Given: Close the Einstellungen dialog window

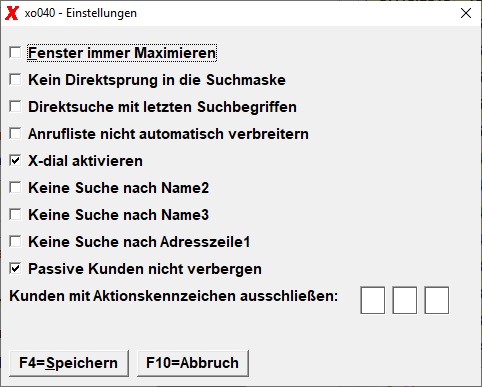Looking at the screenshot, I should 465,13.
